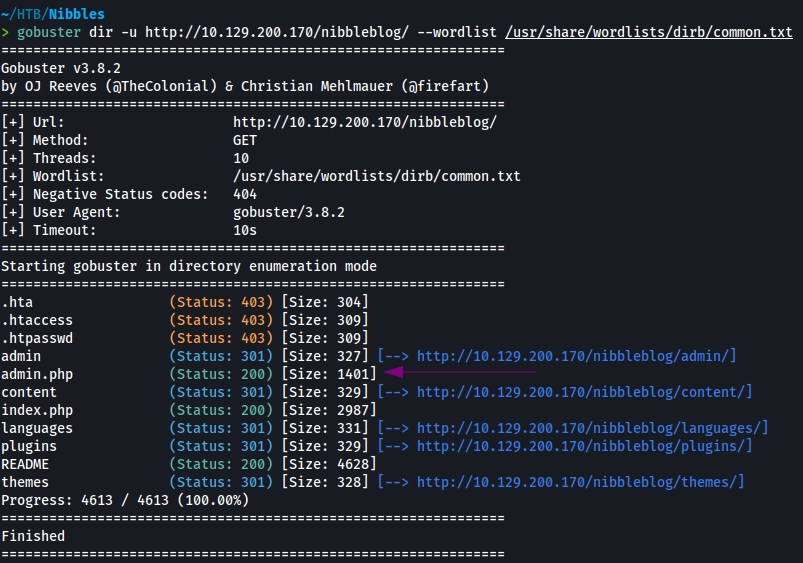This screenshot has height=563, width=803.
Task: Click the Progress 4613 / 4613 line
Action: (x=125, y=500)
